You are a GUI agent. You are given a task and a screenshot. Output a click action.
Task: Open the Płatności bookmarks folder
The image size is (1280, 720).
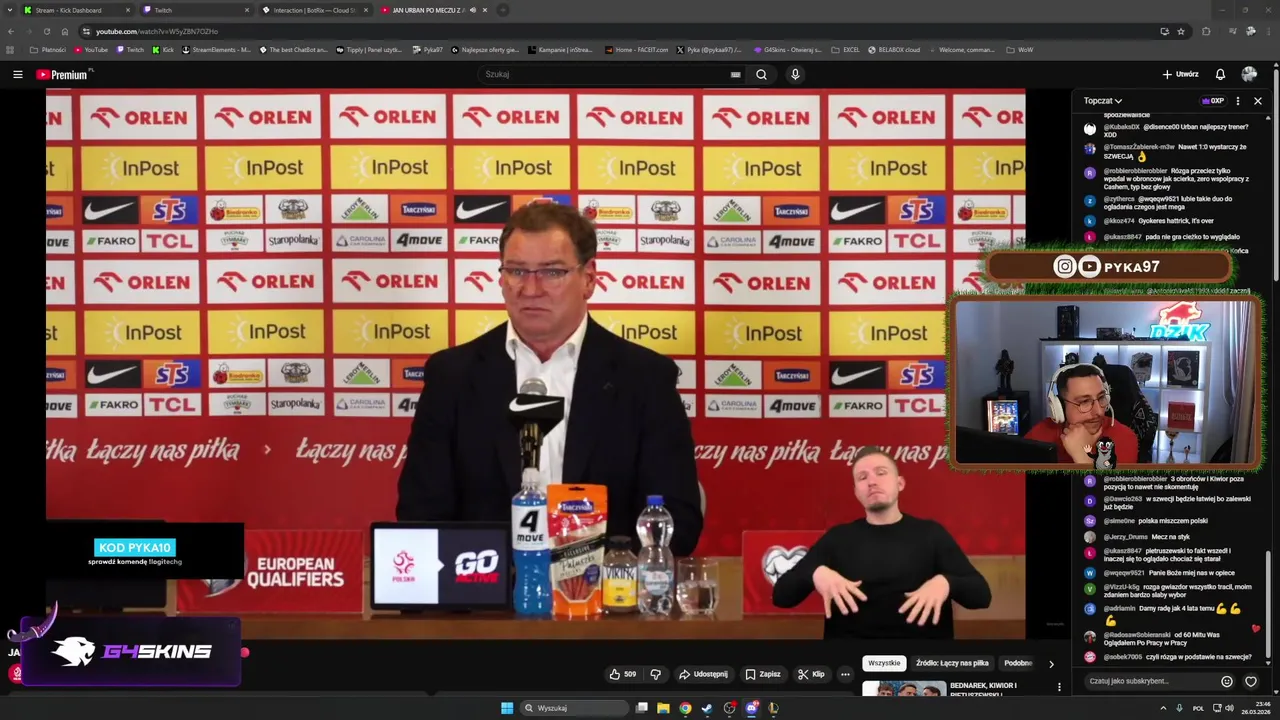click(x=48, y=49)
